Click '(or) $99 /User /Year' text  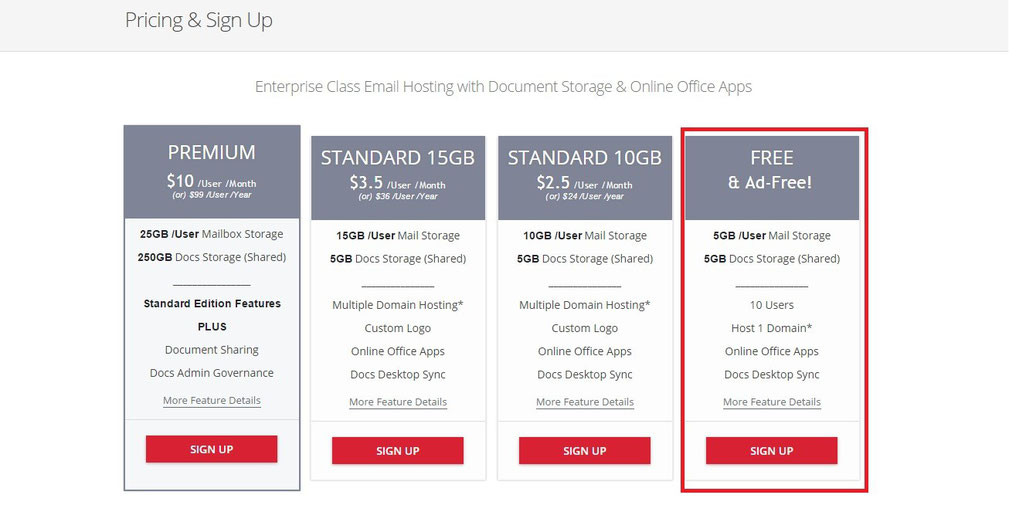pos(212,194)
